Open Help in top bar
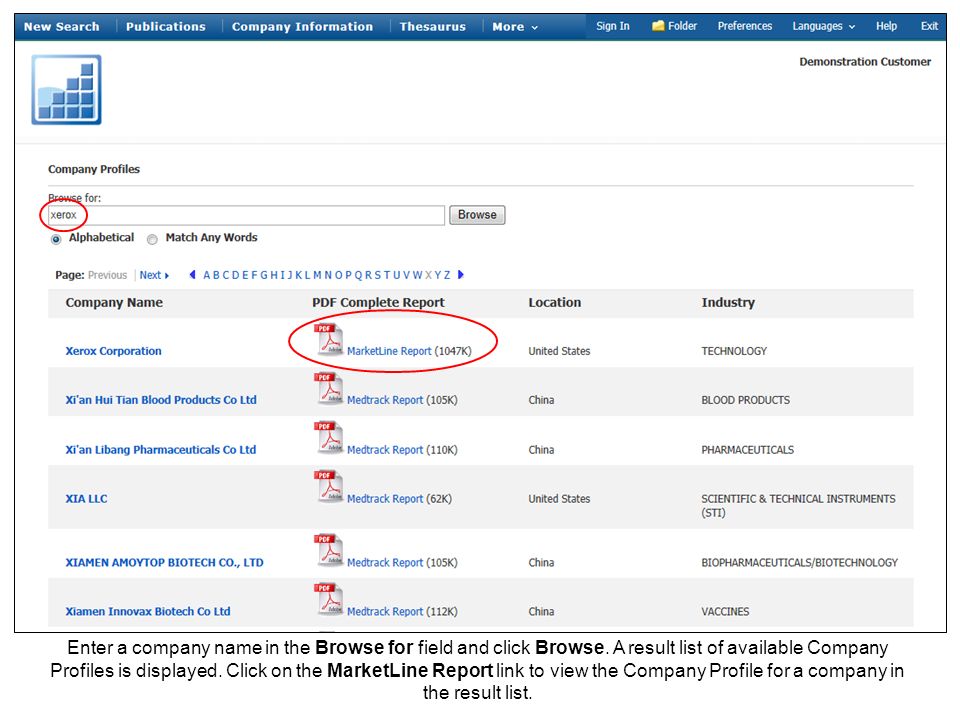 886,26
